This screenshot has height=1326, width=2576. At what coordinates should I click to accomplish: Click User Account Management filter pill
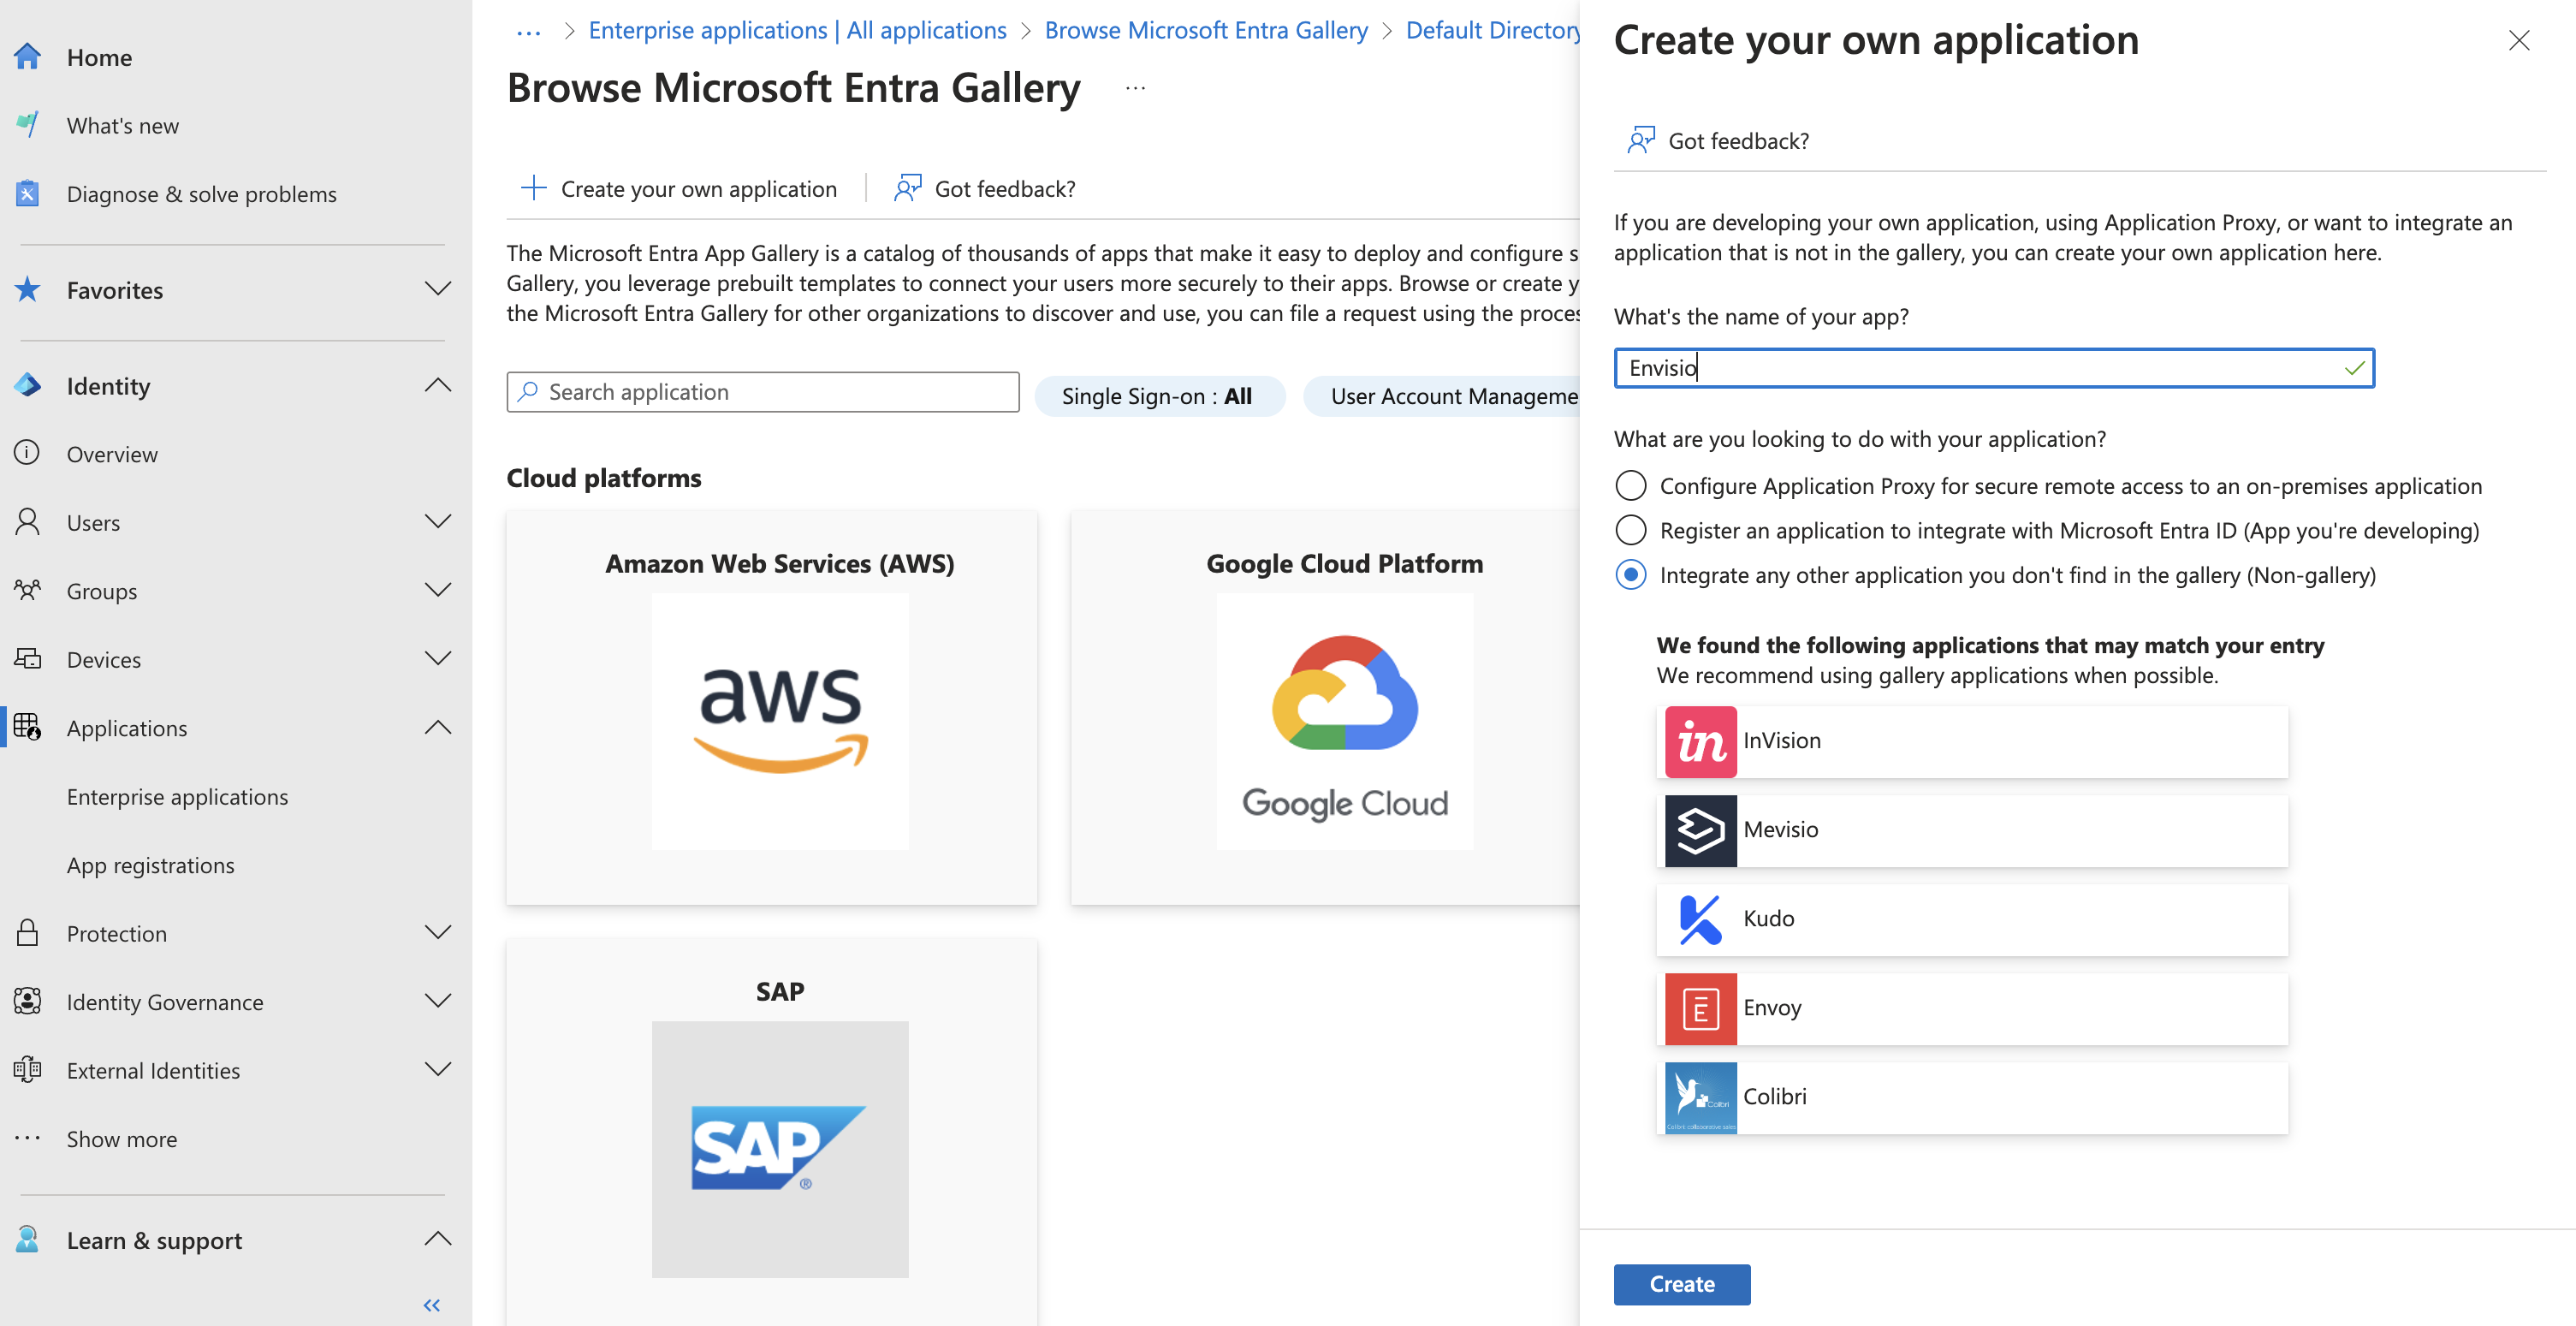(1442, 396)
